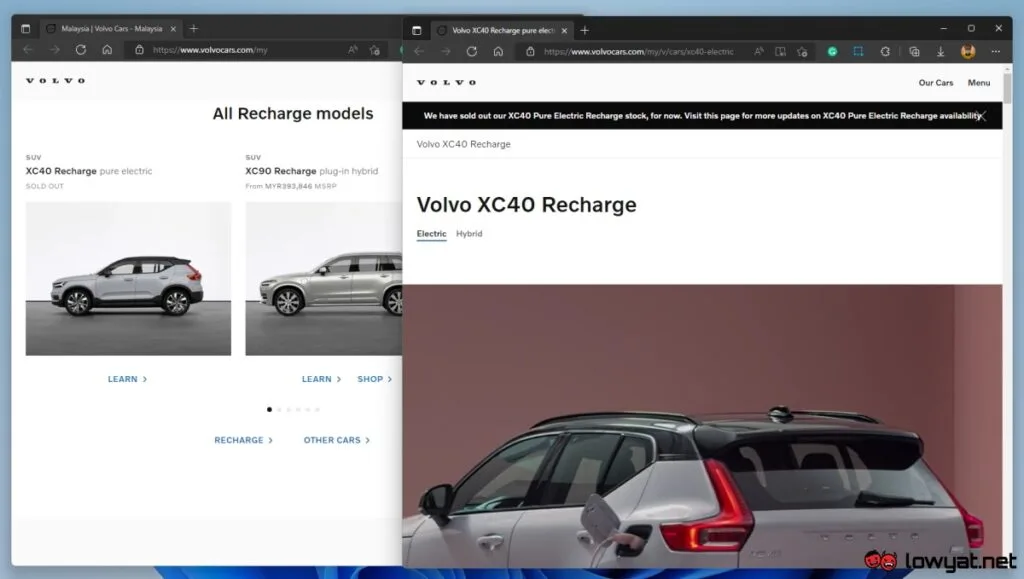The height and width of the screenshot is (579, 1024).
Task: Open XC90 Recharge car thumbnail
Action: click(x=324, y=279)
